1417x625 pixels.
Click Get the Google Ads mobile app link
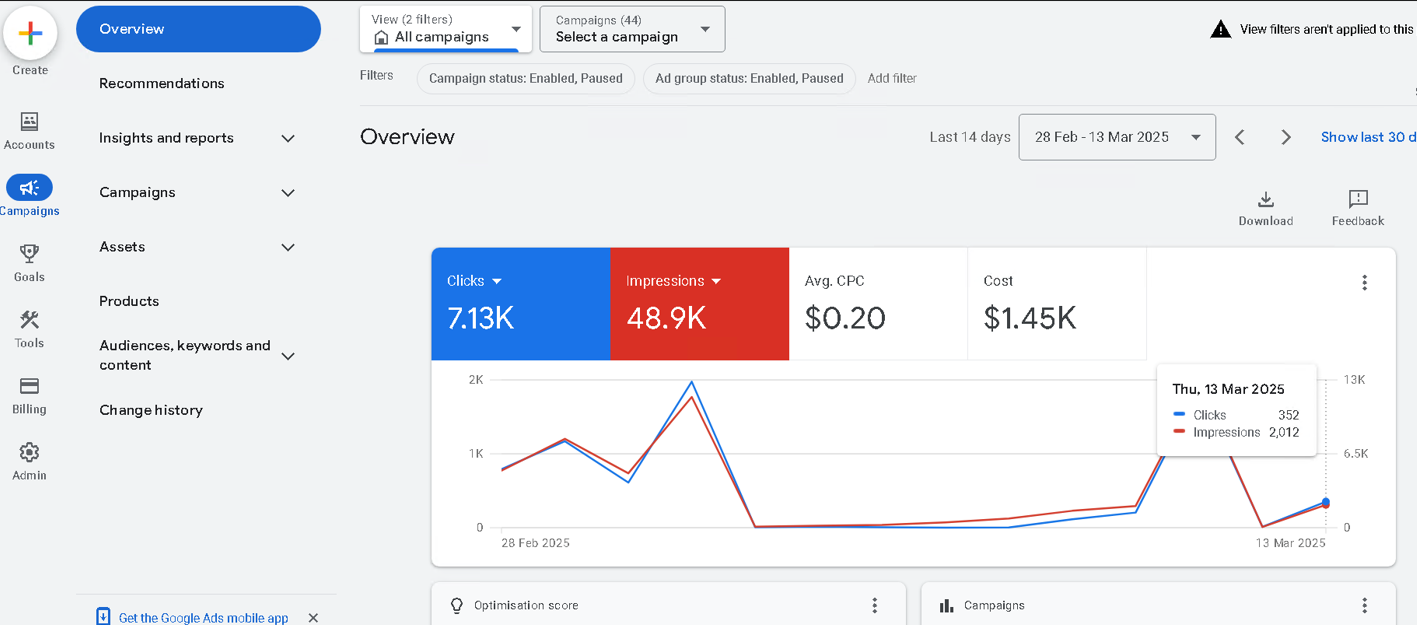coord(203,618)
